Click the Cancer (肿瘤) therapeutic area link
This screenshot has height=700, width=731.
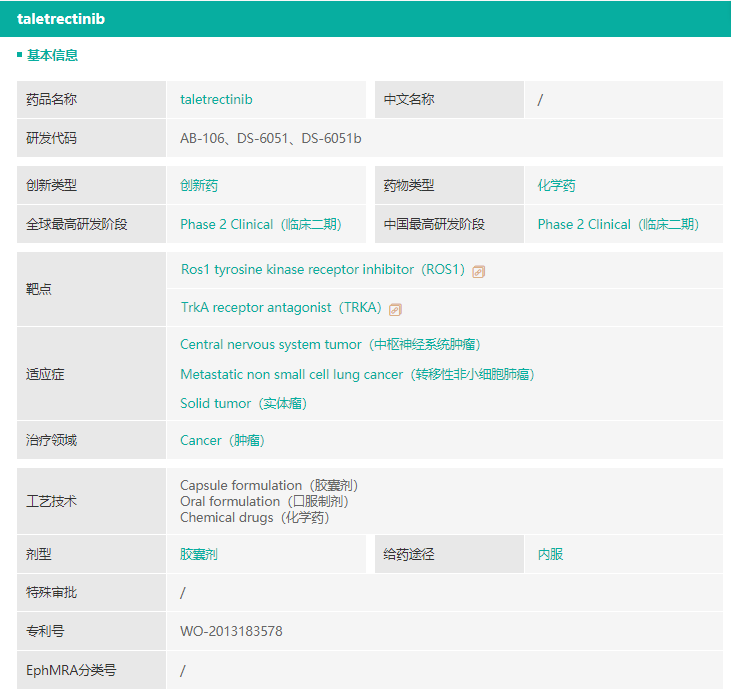coord(222,440)
